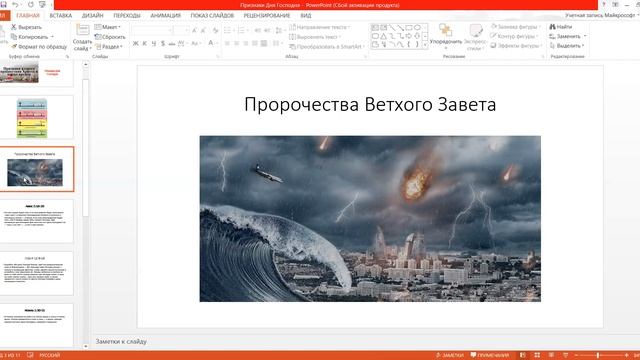Open the font size combo box
This screenshot has height=360, width=640.
(x=181, y=30)
